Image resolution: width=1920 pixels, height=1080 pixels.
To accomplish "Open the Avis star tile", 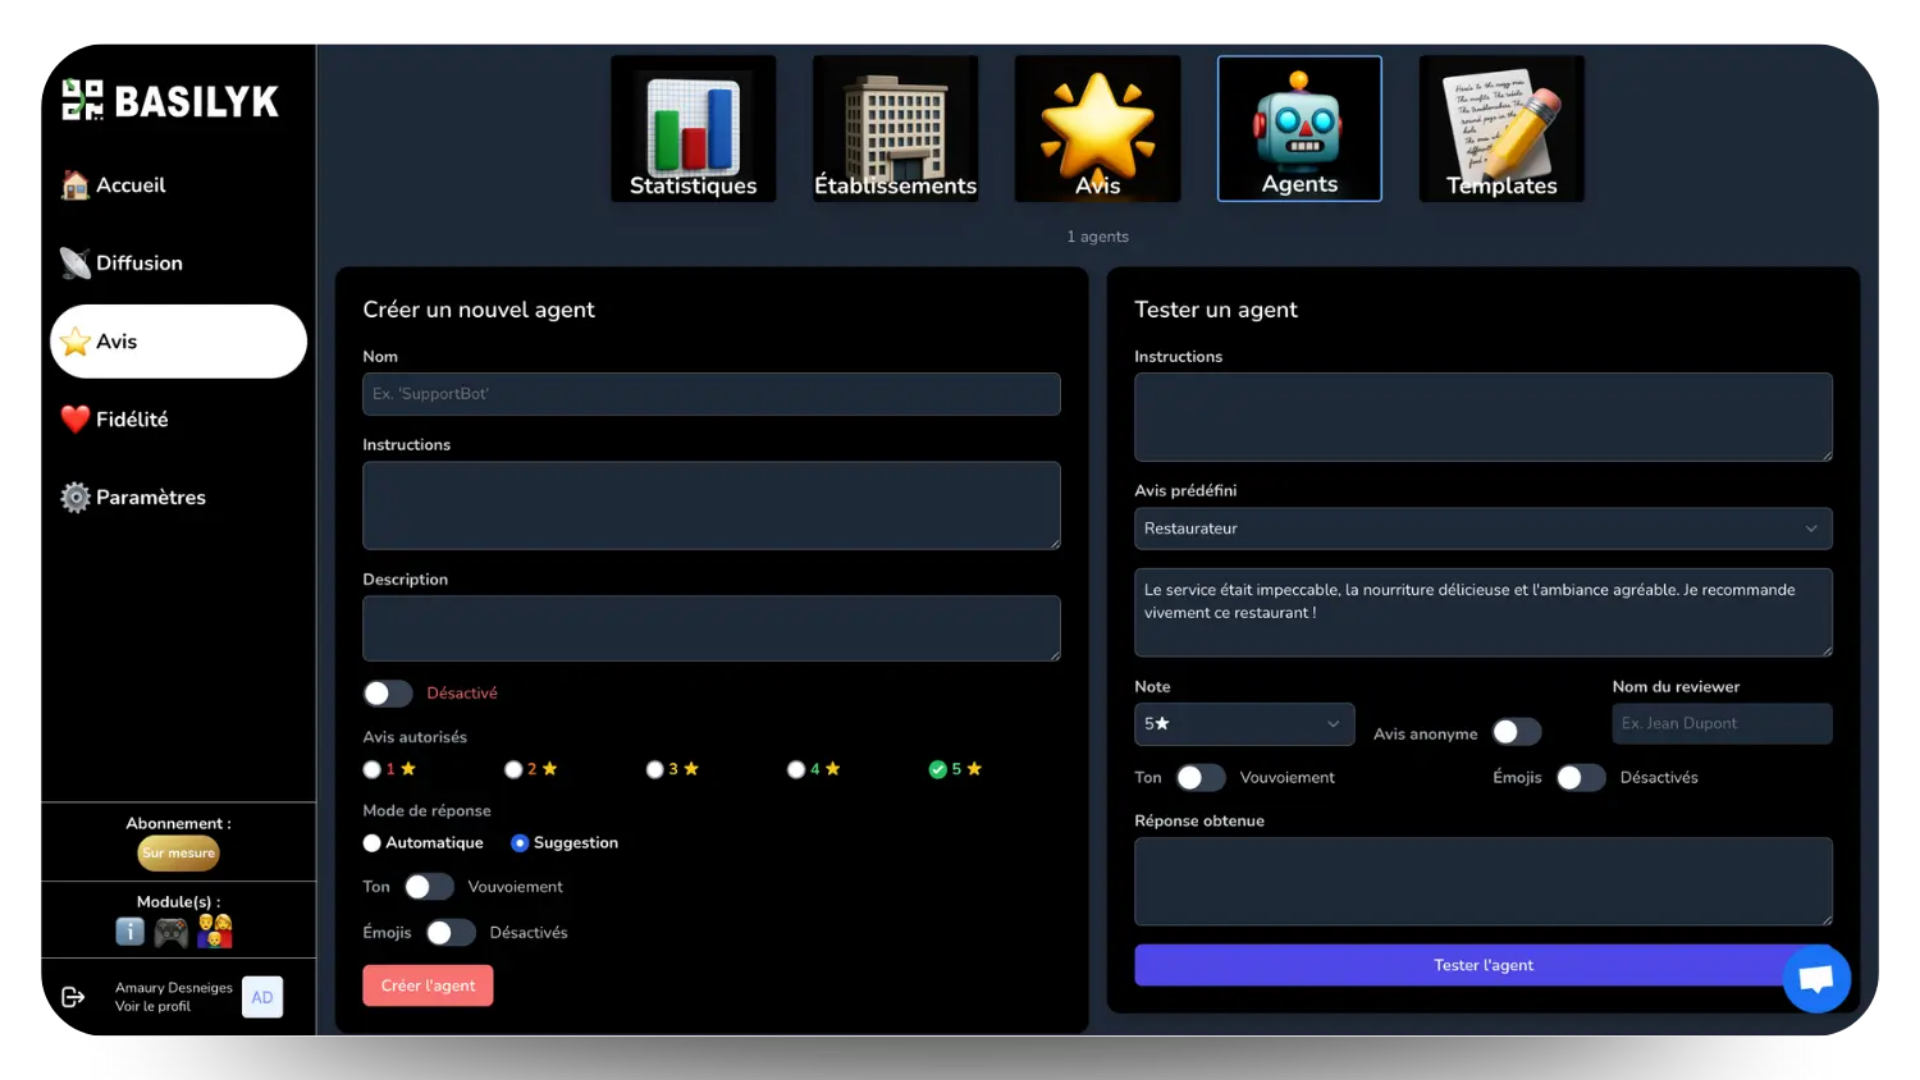I will coord(1097,129).
